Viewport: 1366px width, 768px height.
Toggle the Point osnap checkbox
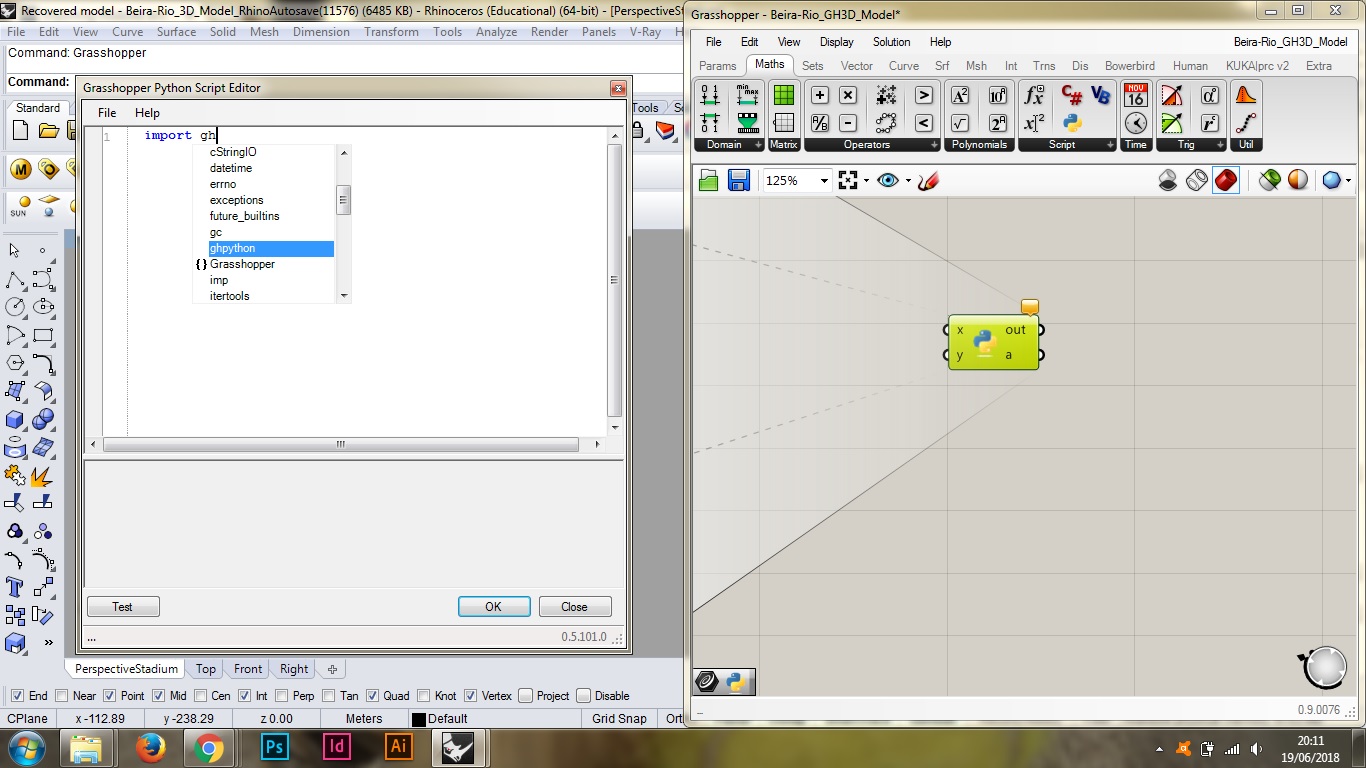pyautogui.click(x=110, y=696)
